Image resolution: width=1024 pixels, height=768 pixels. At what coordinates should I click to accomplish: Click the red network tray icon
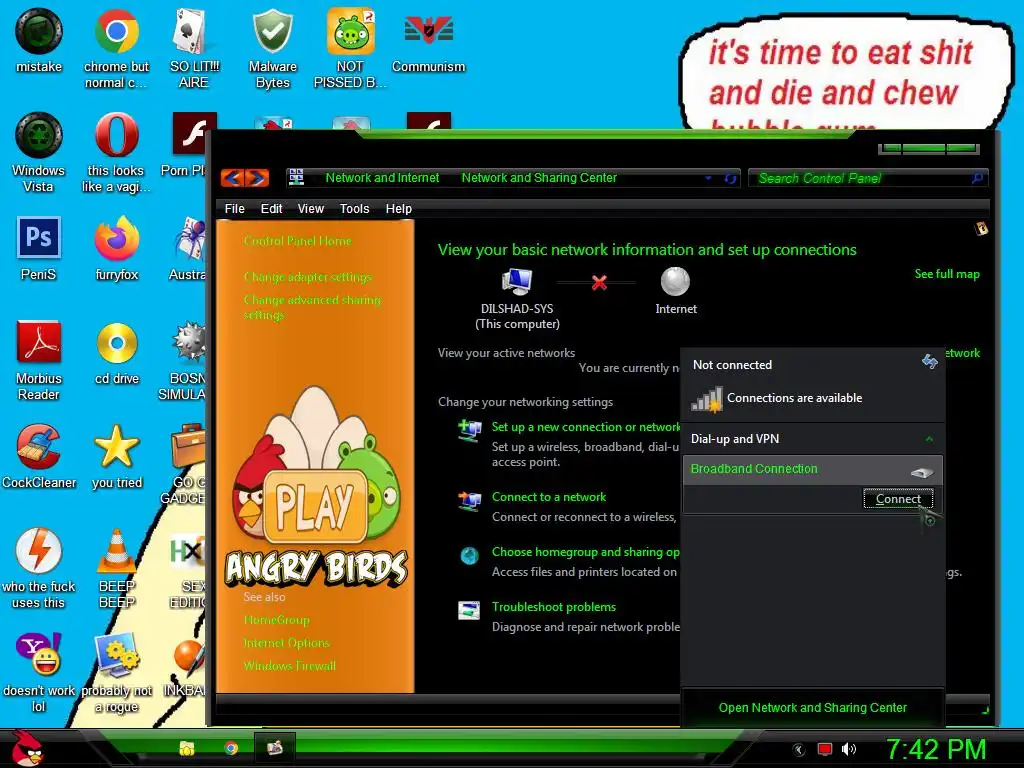click(825, 749)
